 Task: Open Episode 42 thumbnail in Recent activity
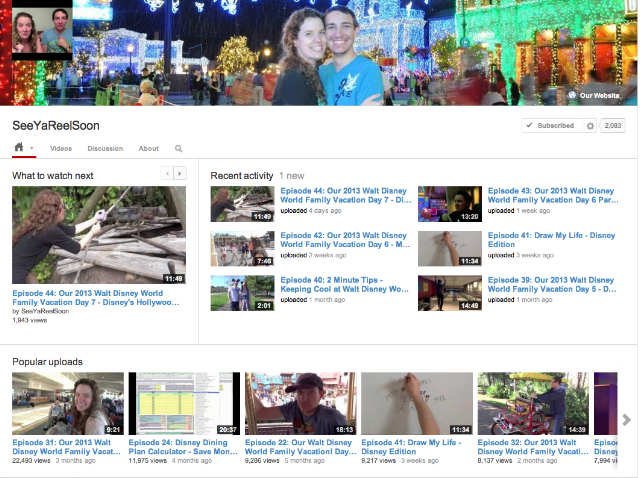(242, 249)
